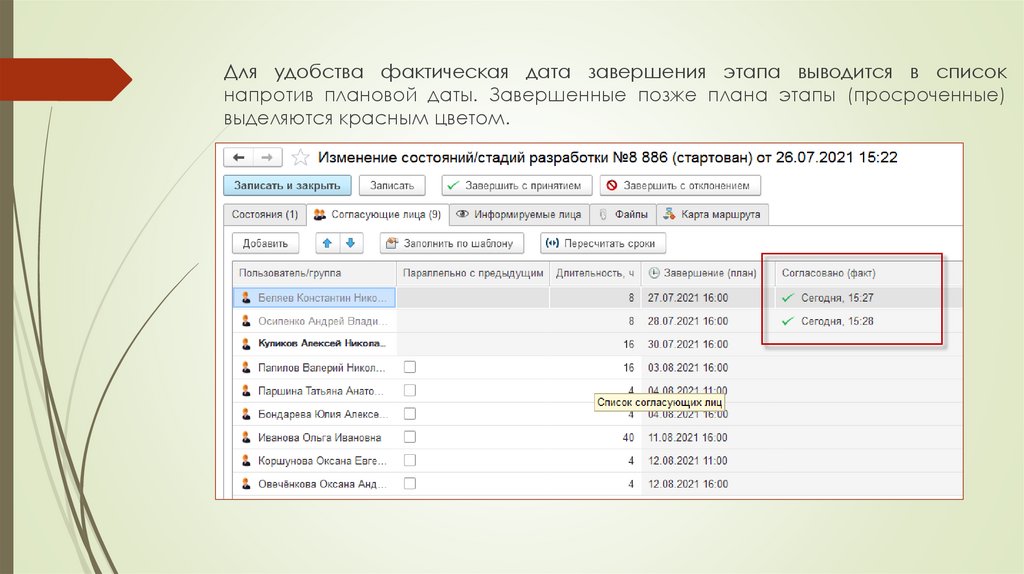
Task: Click user icon beside Иванова Ольга Ивановна
Action: [245, 438]
